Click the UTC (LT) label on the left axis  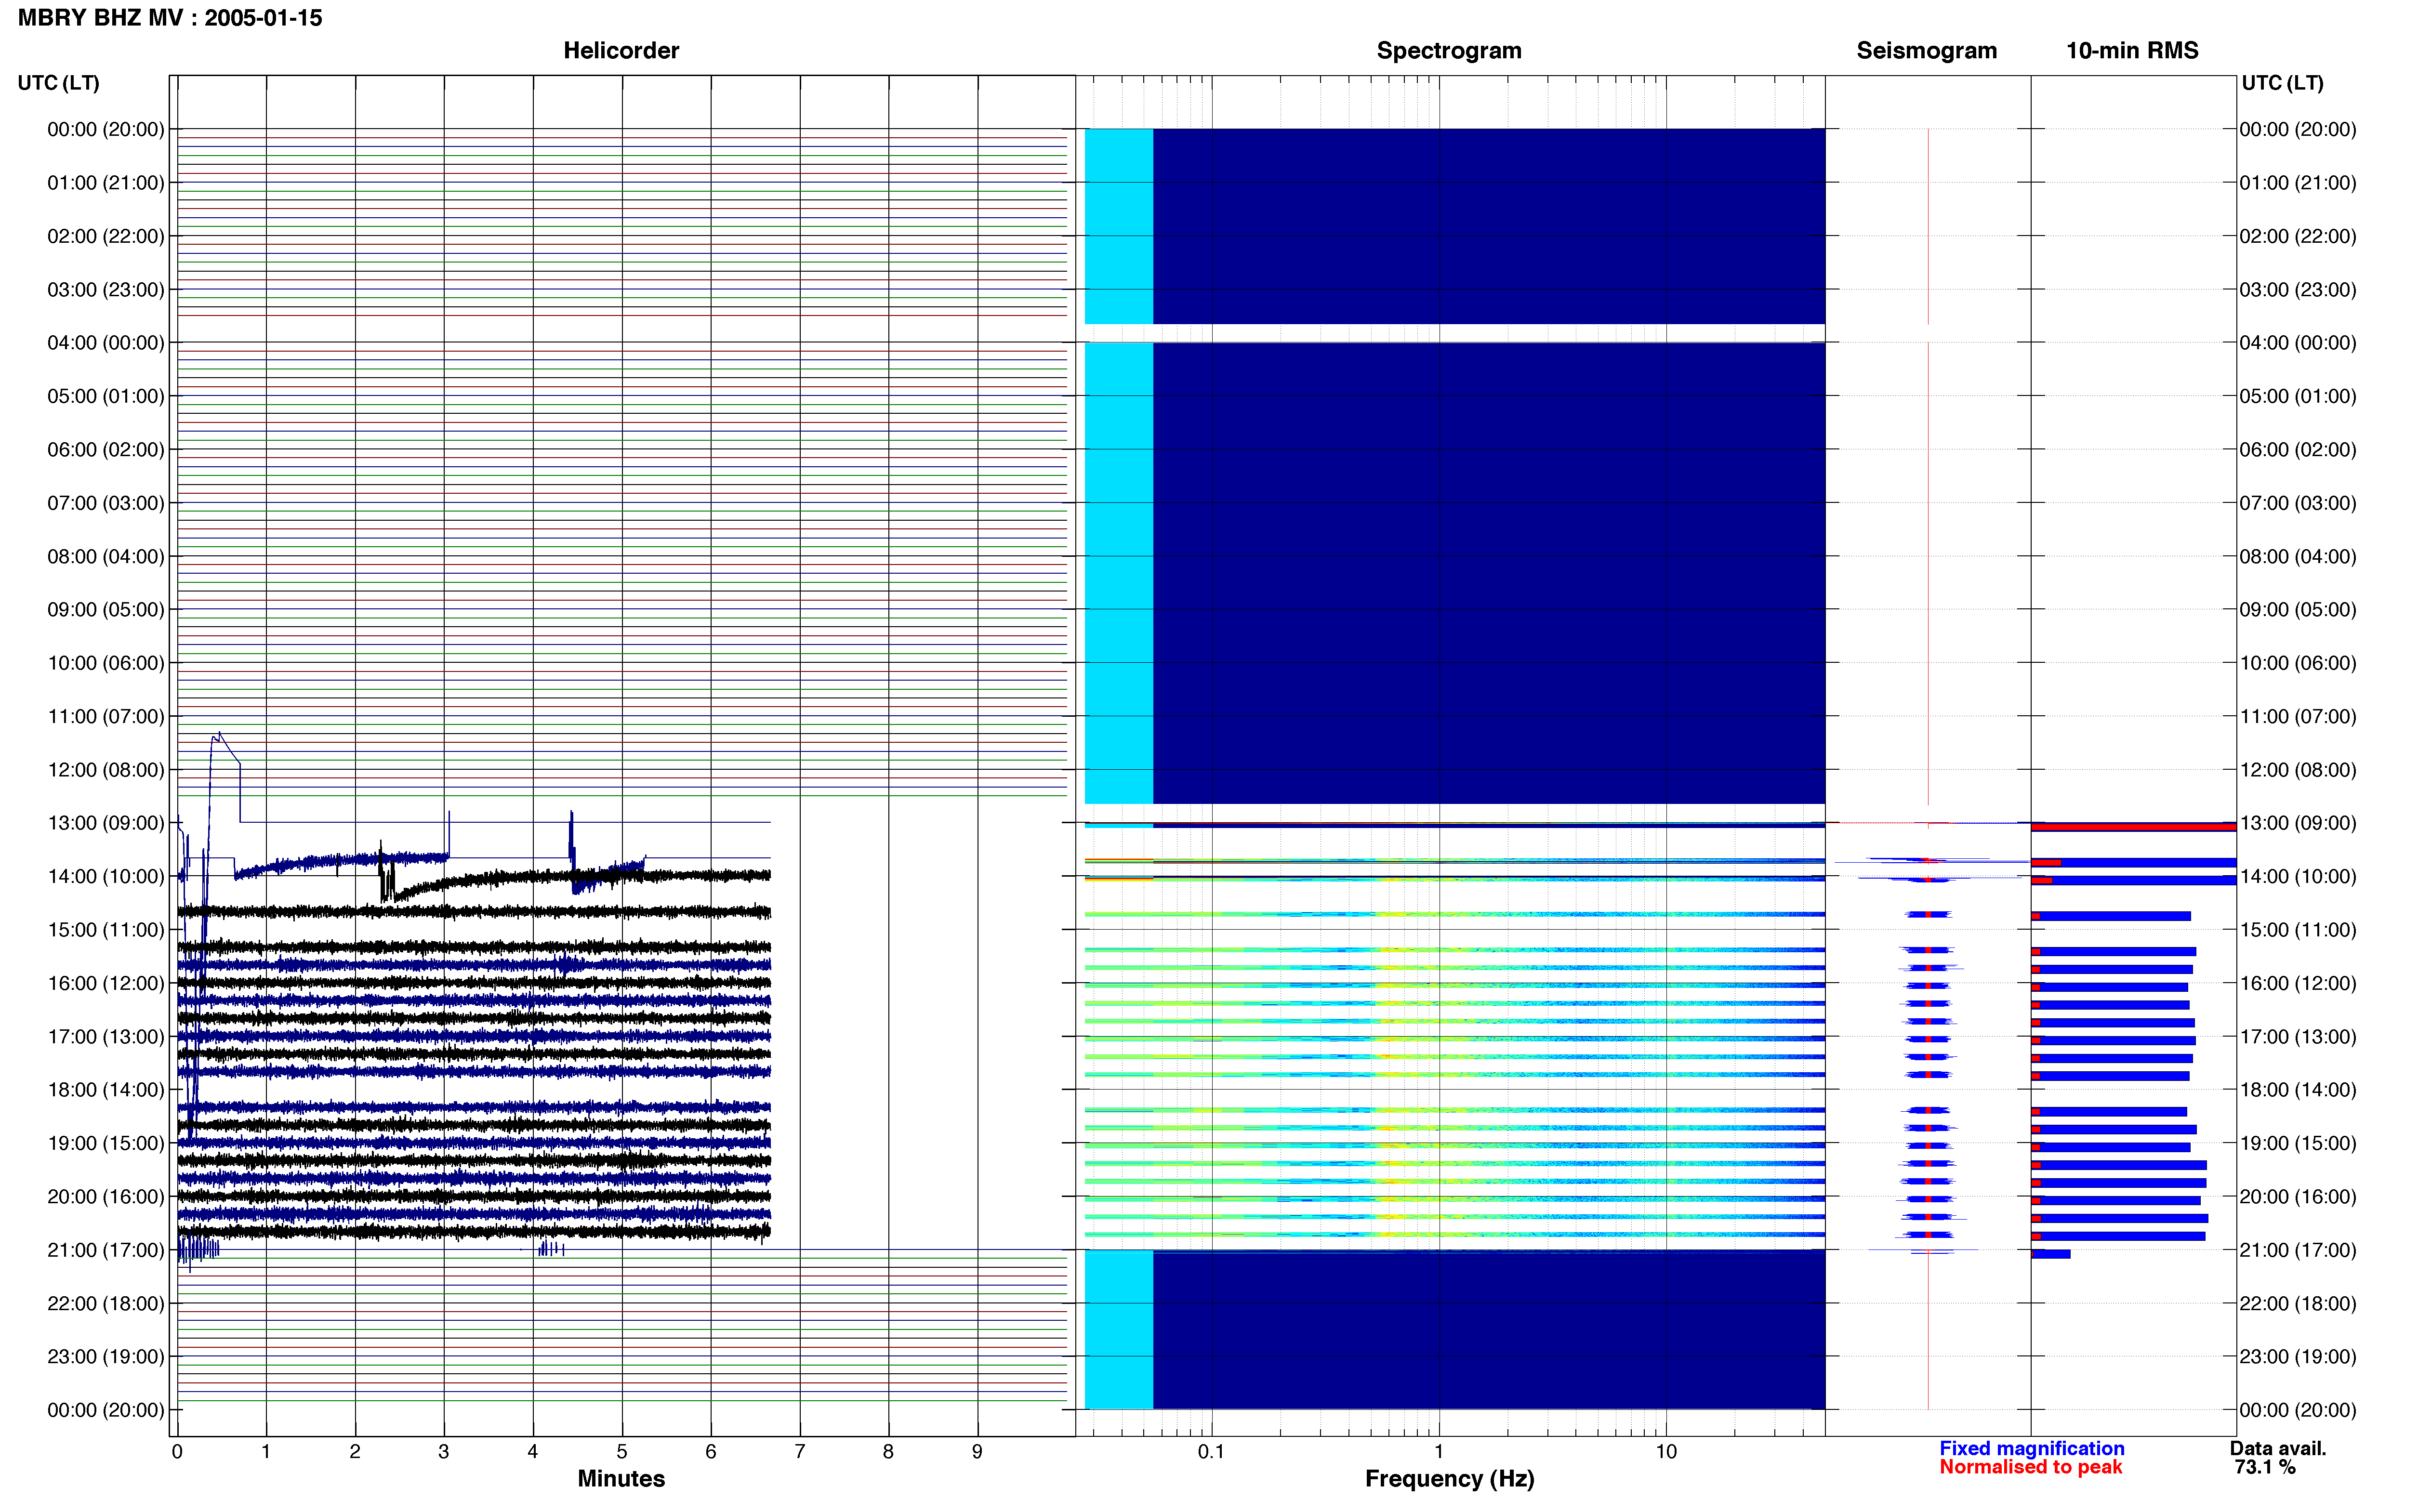58,83
